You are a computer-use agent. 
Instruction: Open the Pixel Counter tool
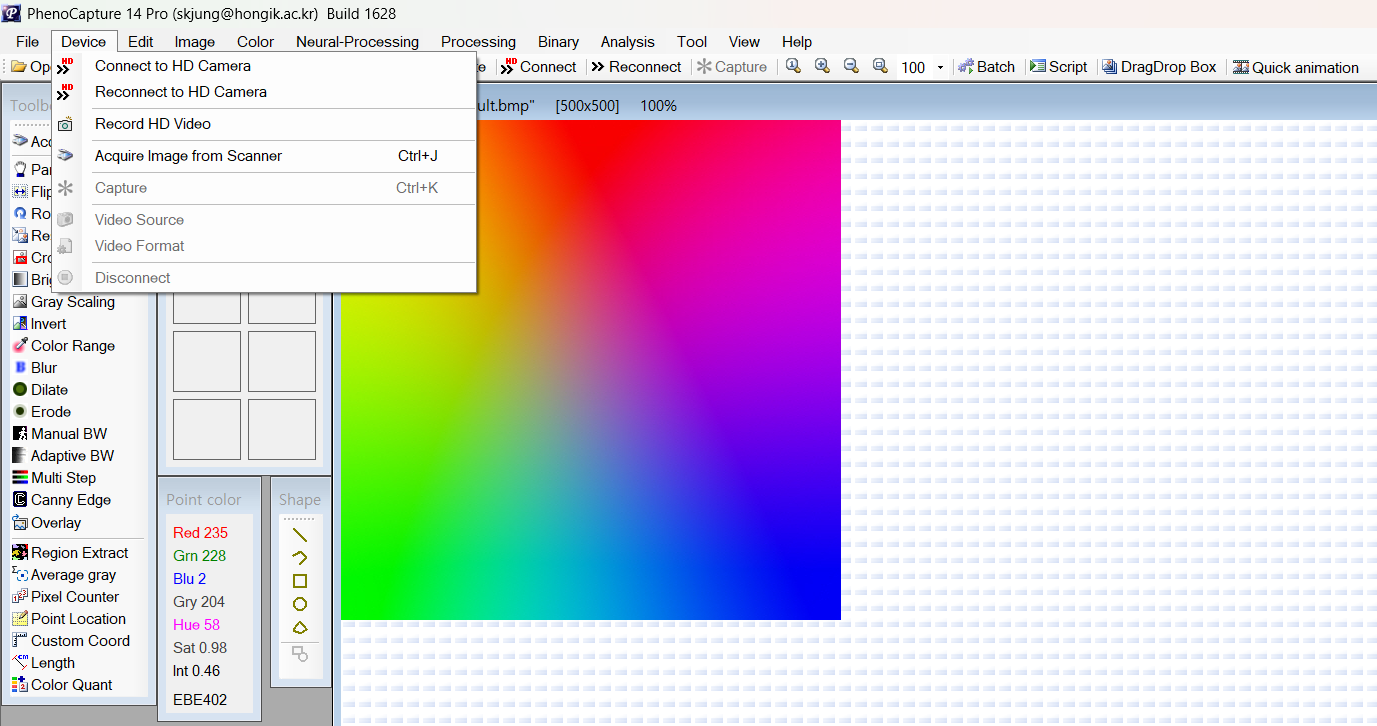tap(65, 597)
